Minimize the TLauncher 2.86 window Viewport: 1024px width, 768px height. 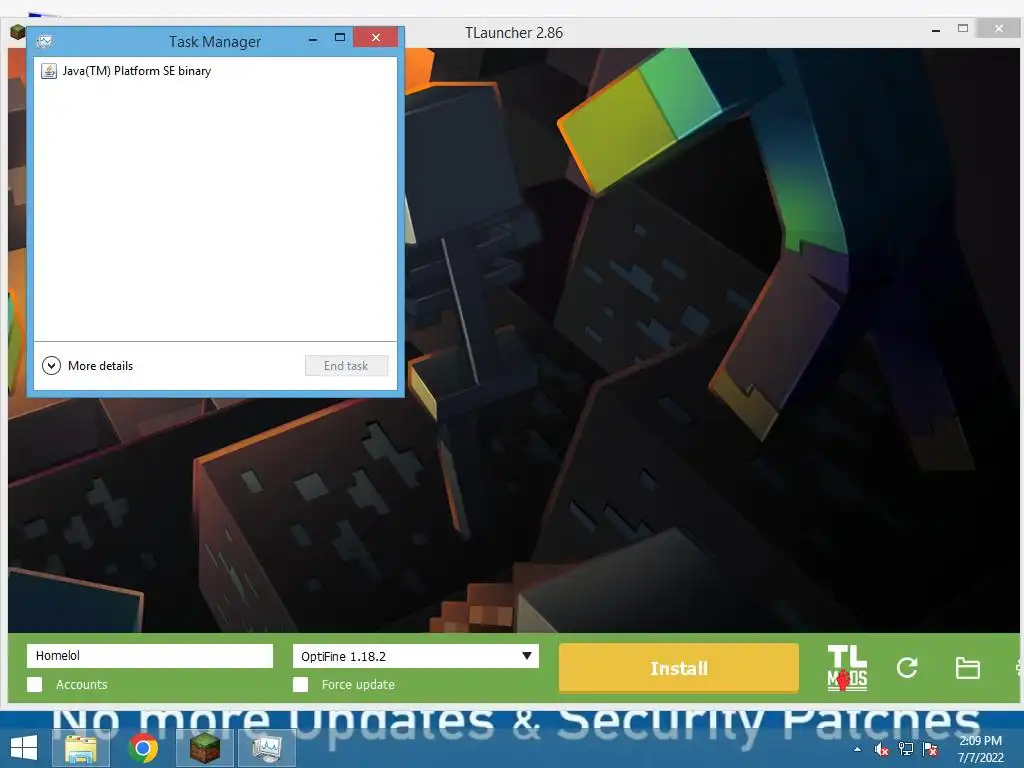[936, 30]
